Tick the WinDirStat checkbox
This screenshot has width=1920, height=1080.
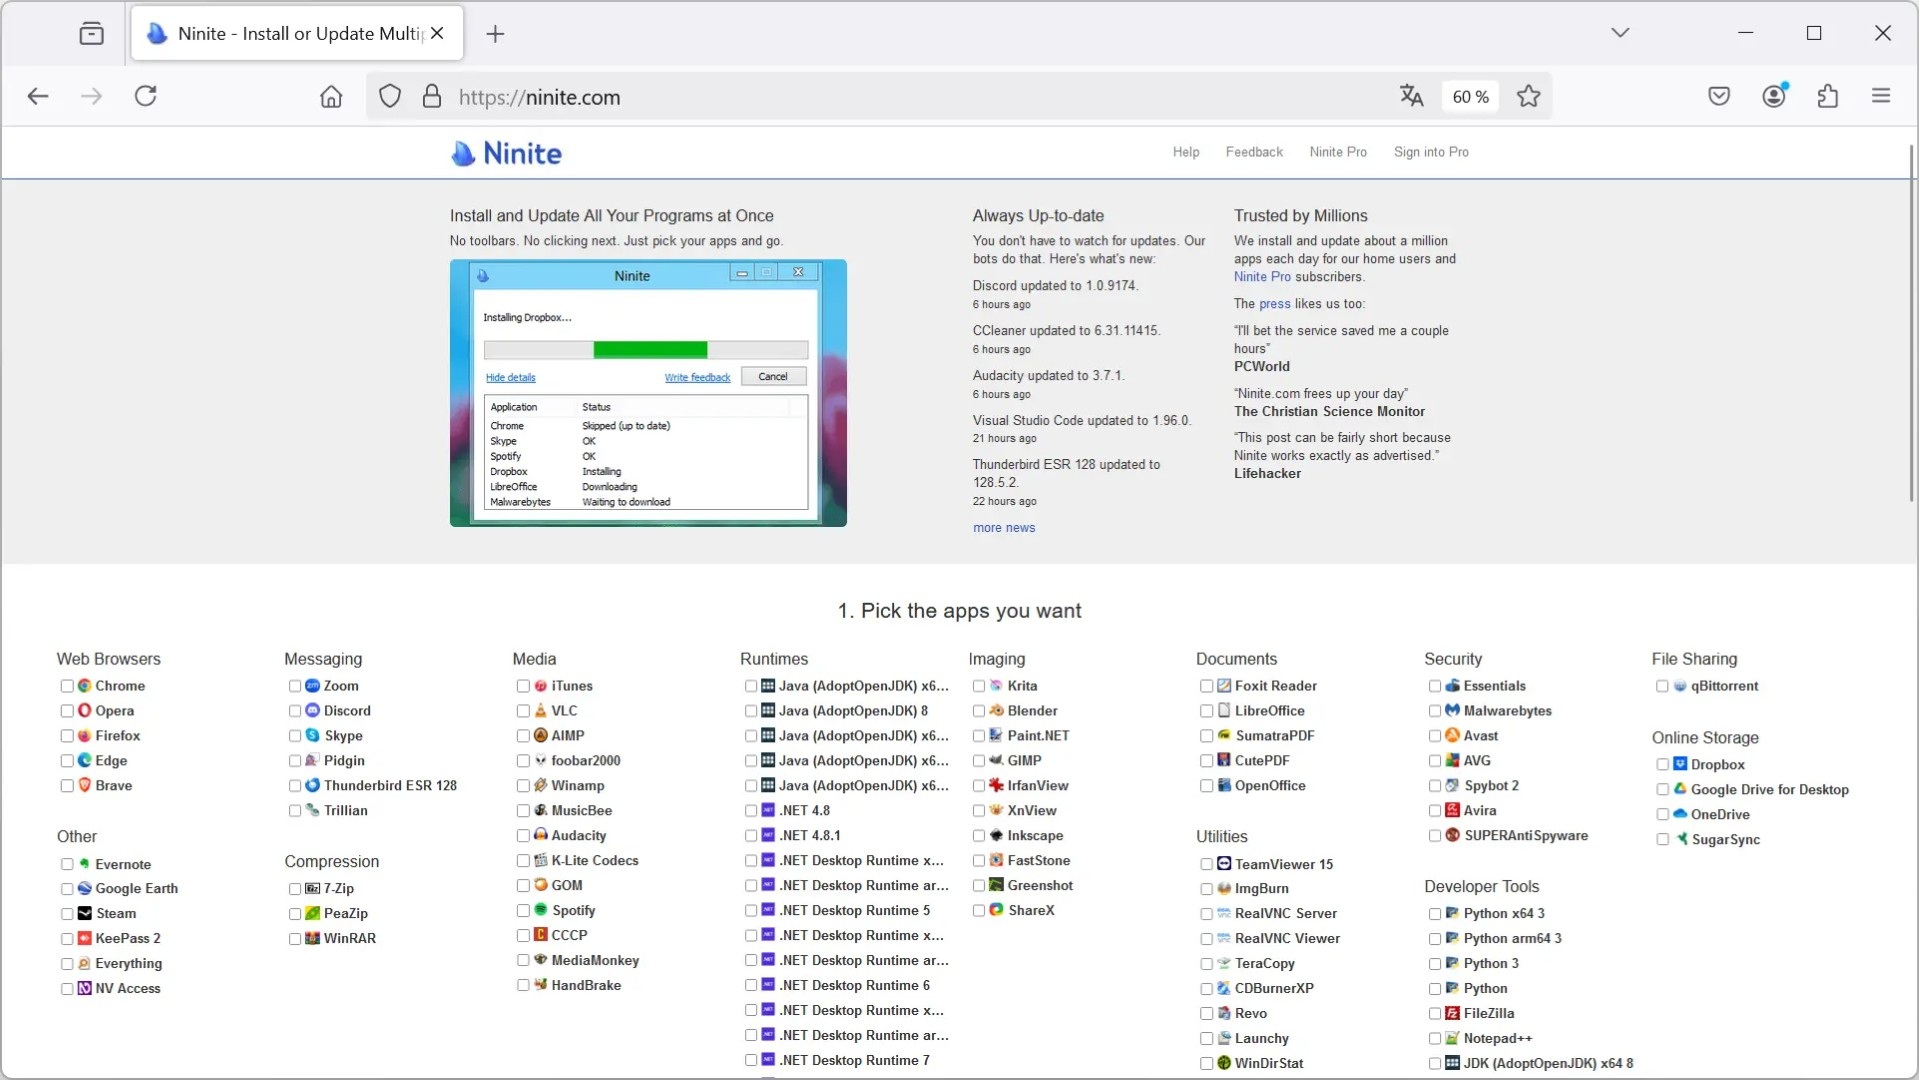click(1207, 1064)
